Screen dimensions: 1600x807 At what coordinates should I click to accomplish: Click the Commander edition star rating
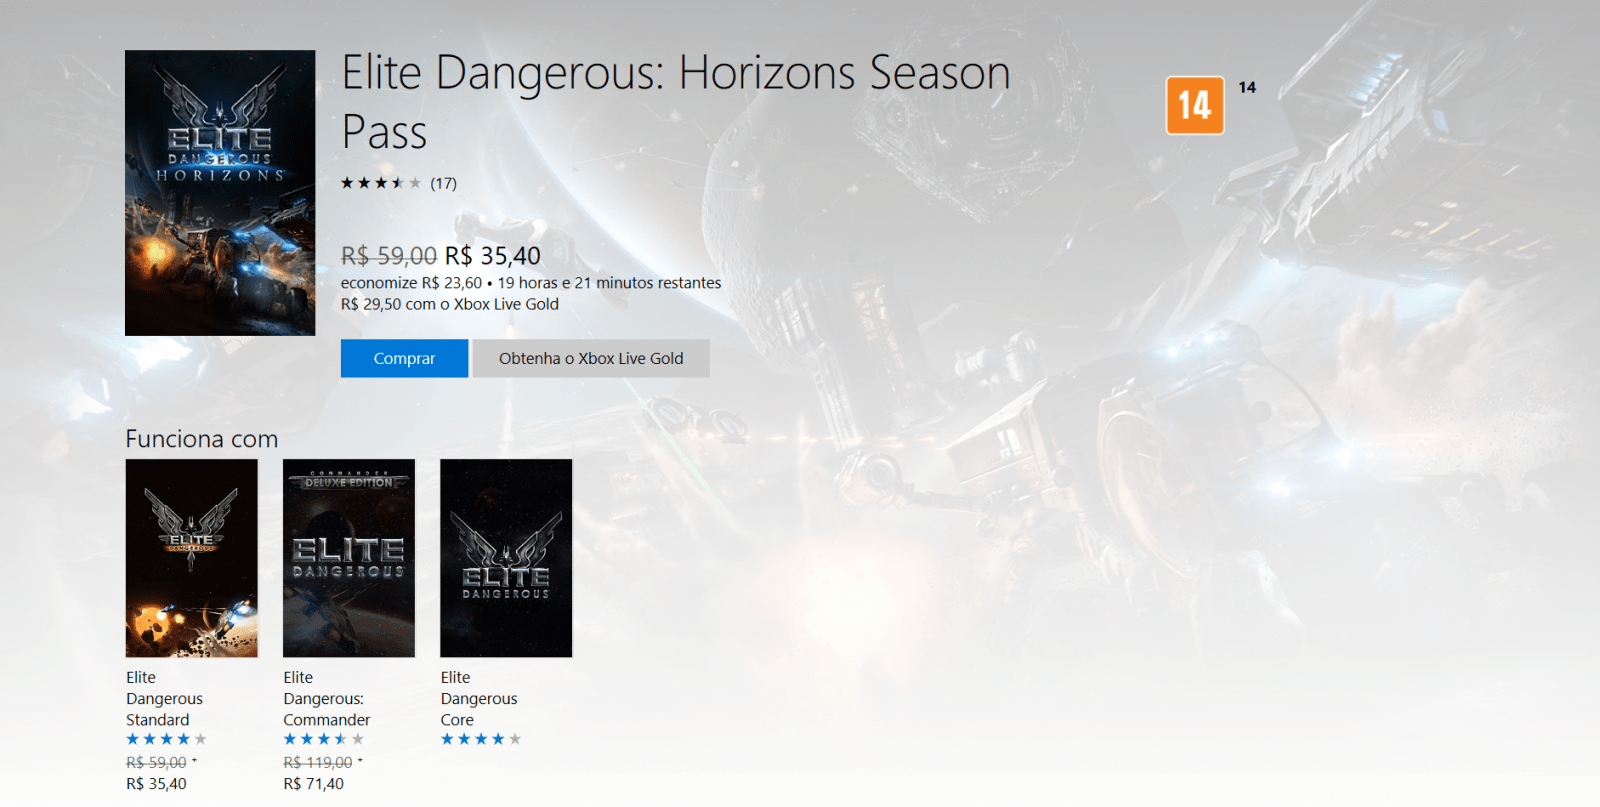click(324, 739)
